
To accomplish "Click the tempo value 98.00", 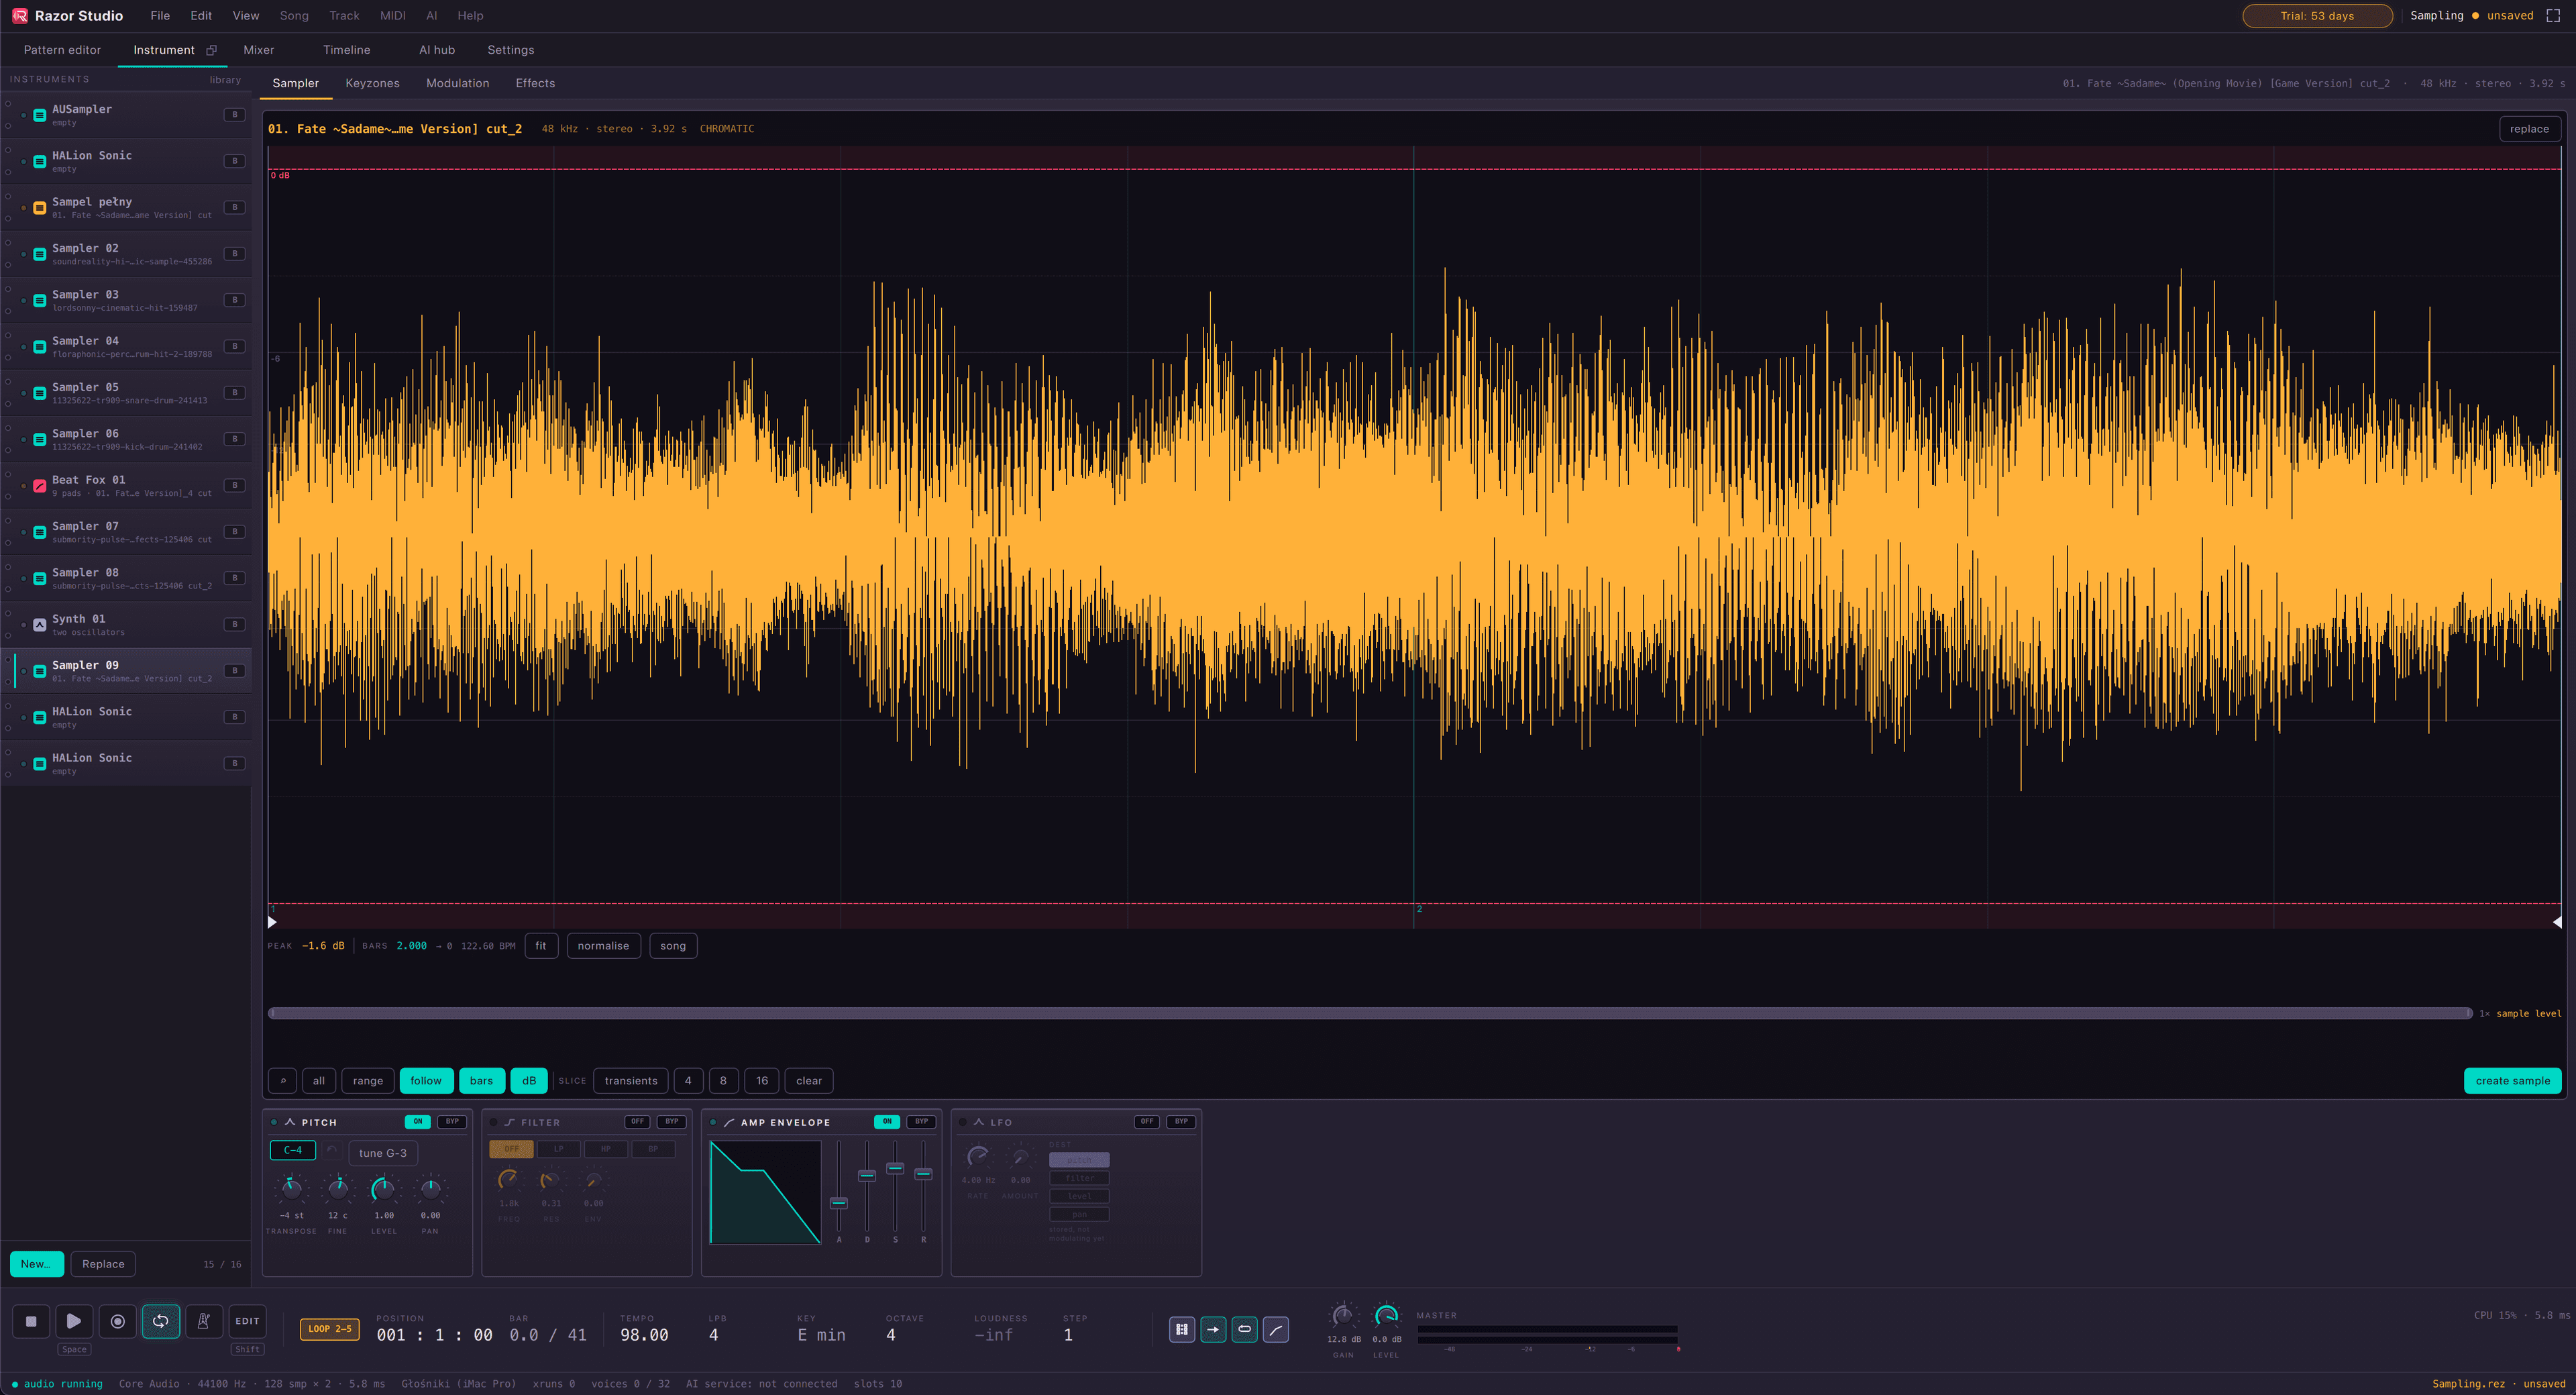I will [x=644, y=1335].
